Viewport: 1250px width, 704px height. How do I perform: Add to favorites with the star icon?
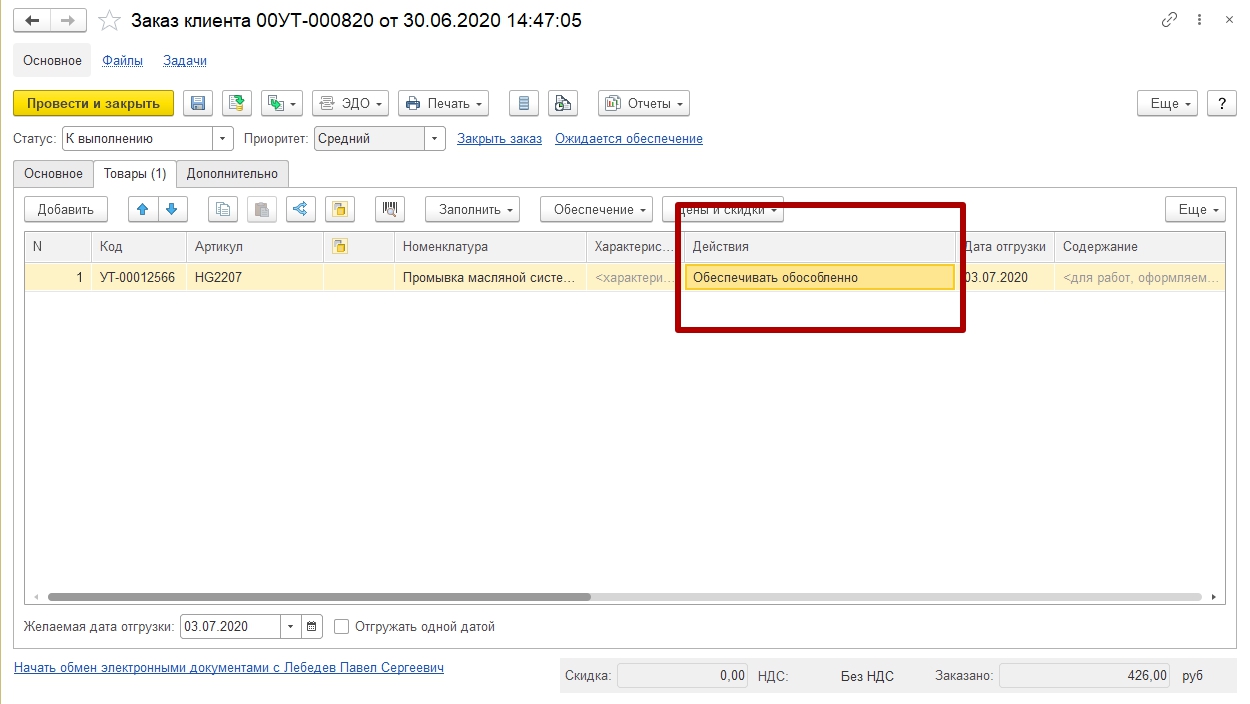point(110,21)
